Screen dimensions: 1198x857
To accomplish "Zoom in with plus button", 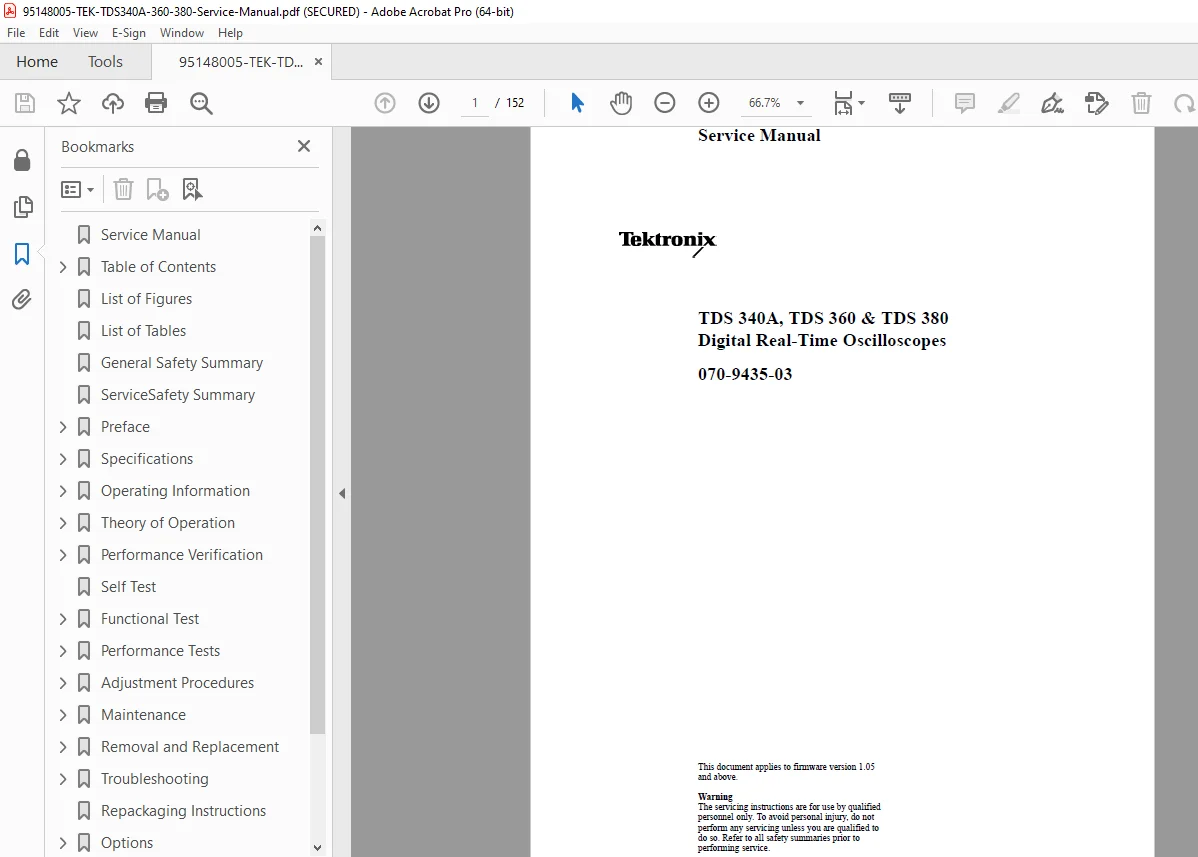I will (x=709, y=102).
